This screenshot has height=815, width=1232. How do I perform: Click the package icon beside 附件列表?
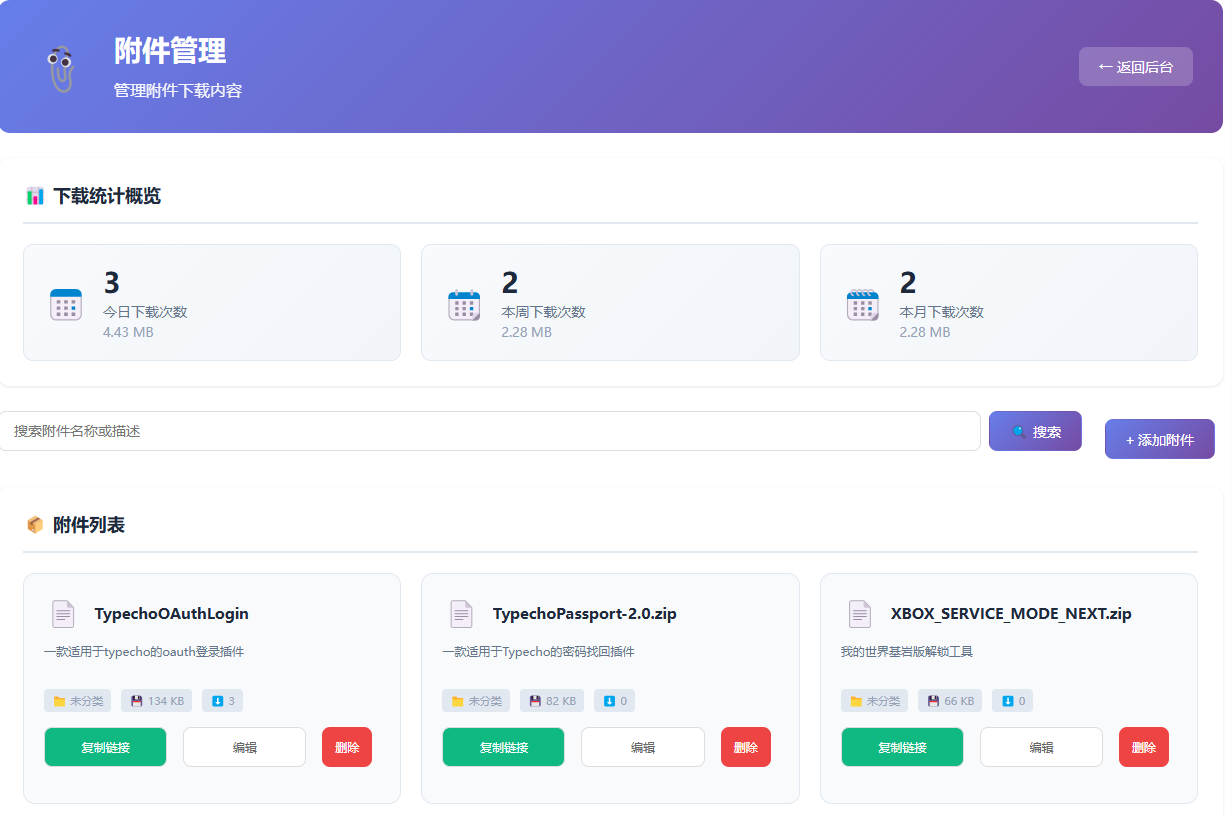pyautogui.click(x=35, y=525)
